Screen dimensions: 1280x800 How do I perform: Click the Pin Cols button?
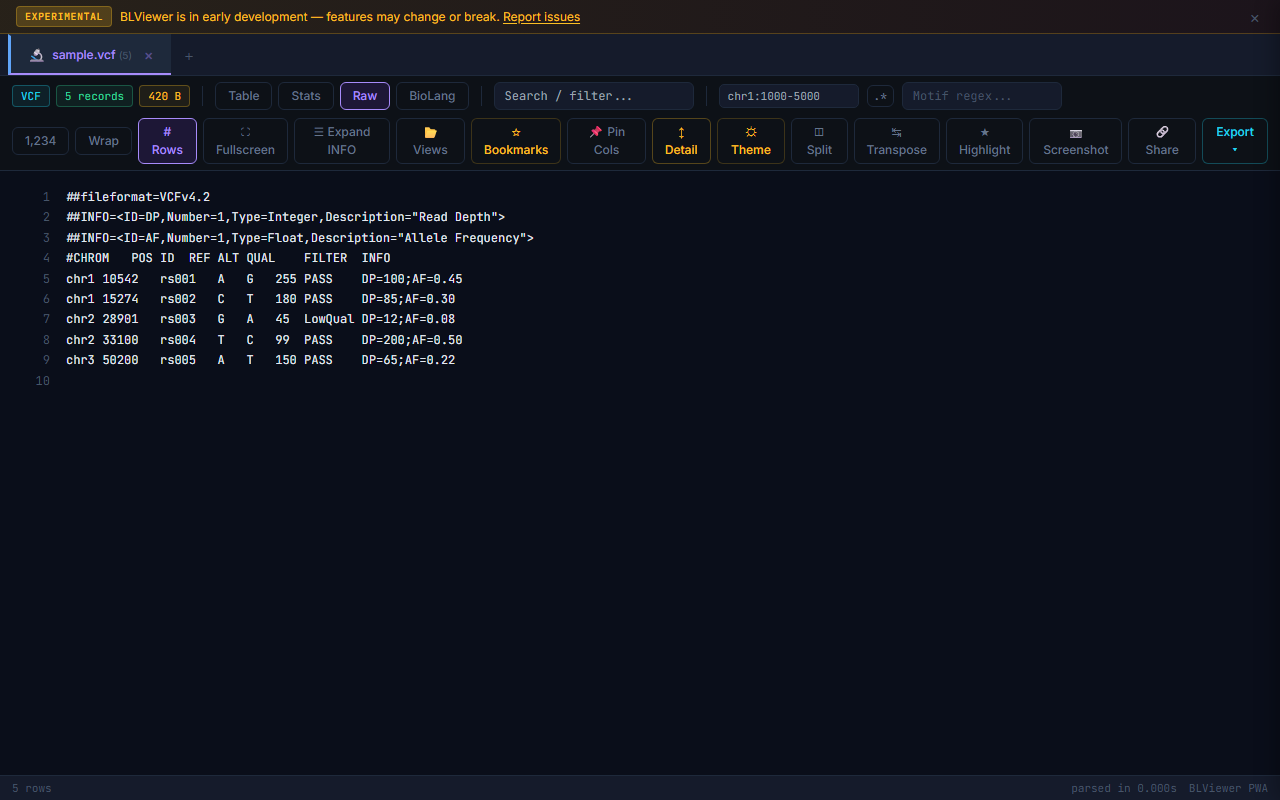point(606,141)
